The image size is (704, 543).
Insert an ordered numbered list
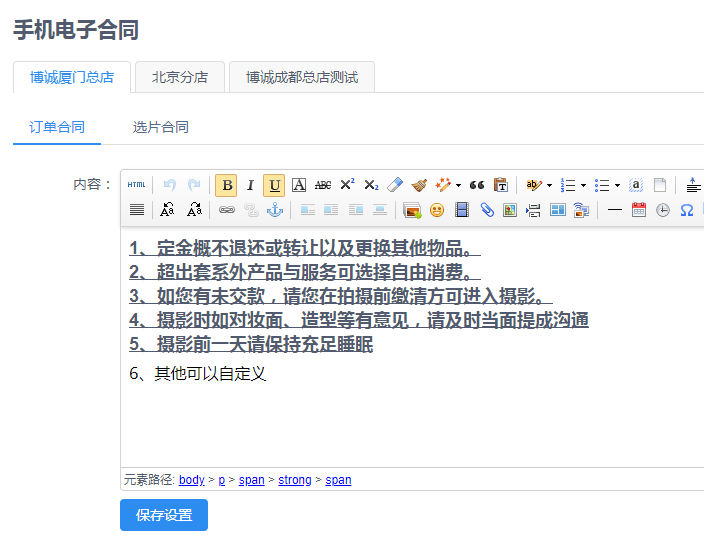pyautogui.click(x=568, y=185)
